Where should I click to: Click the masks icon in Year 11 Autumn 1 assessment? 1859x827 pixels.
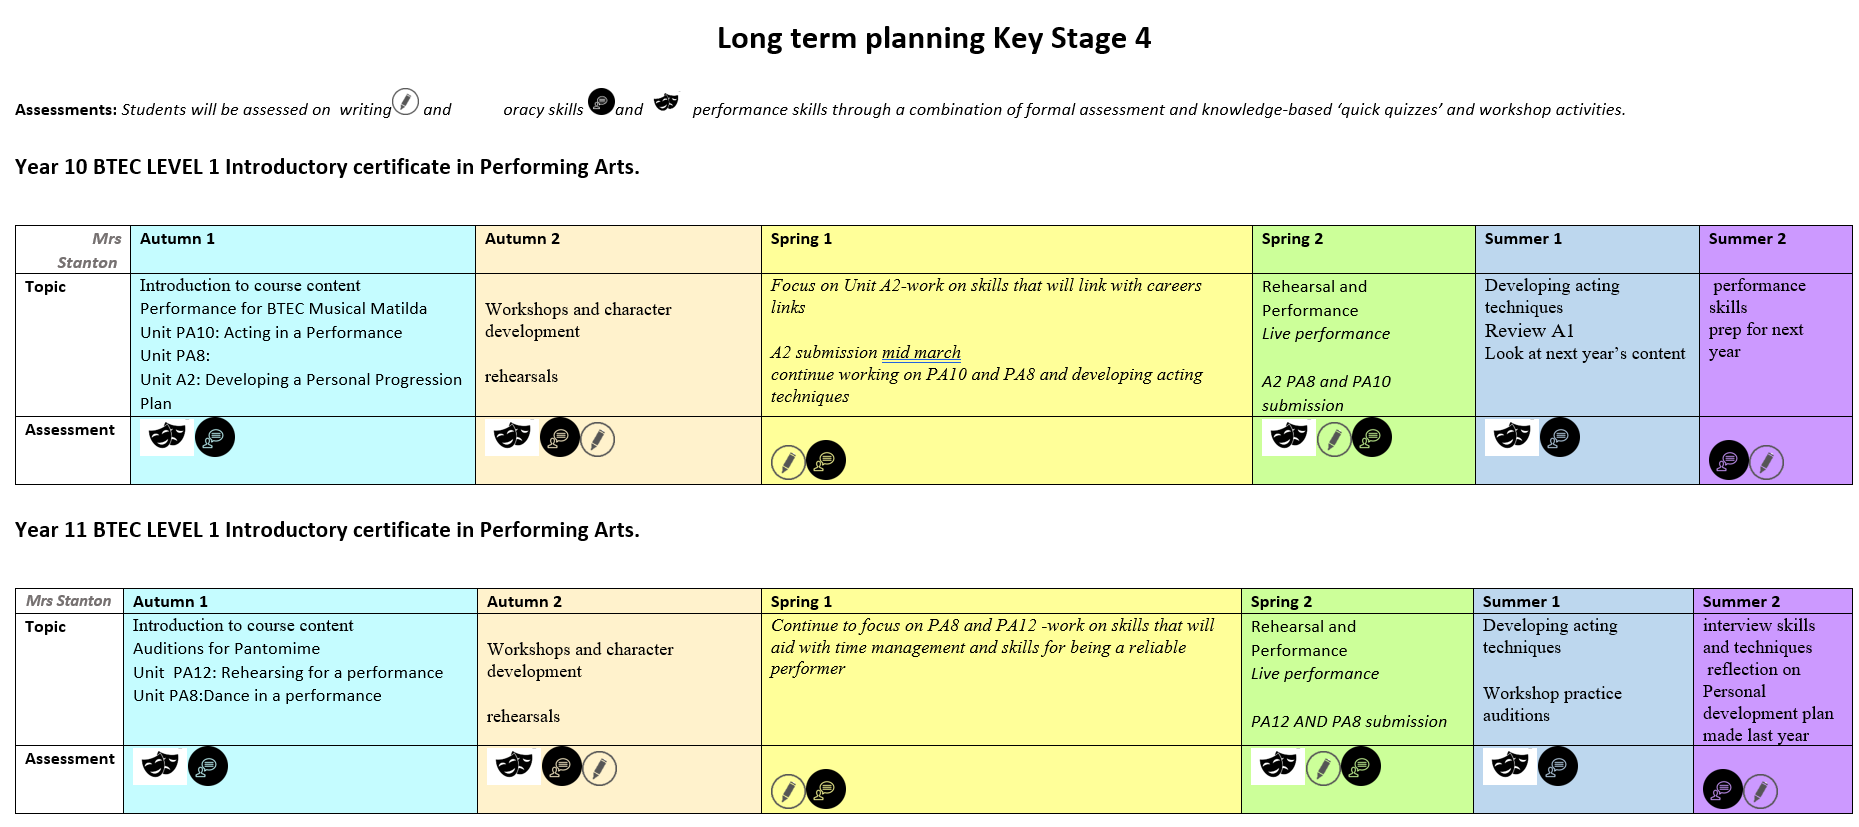tap(160, 766)
